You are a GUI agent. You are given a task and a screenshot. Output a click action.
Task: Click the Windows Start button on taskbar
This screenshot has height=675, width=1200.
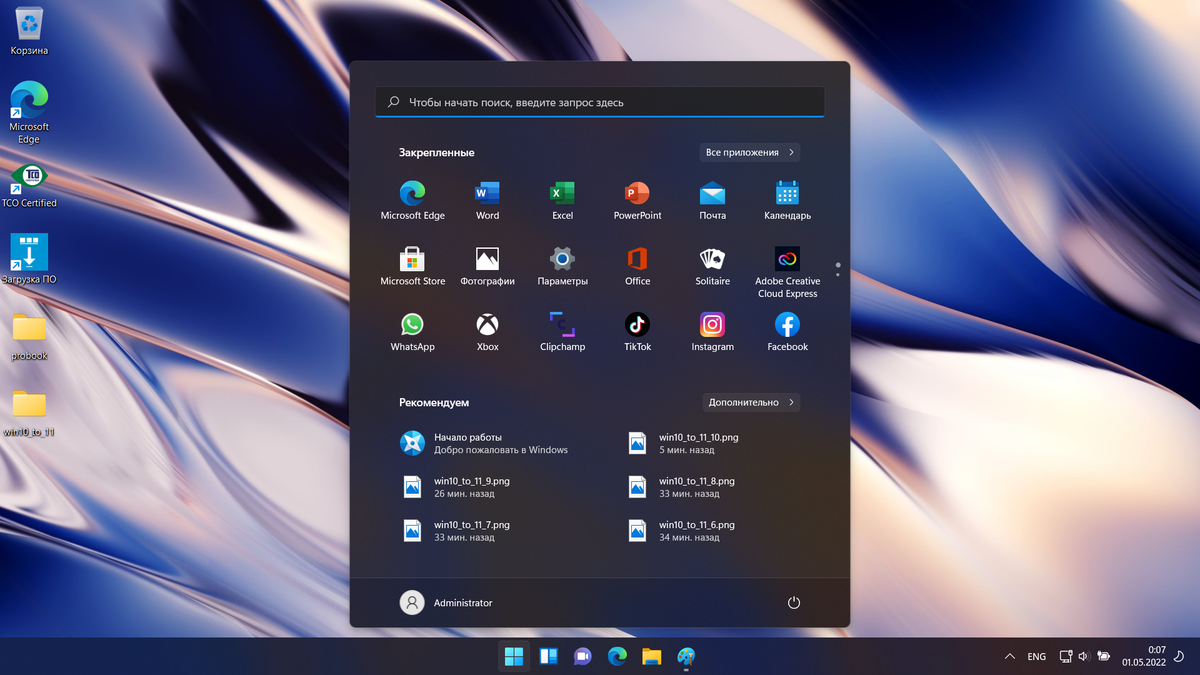coord(514,656)
